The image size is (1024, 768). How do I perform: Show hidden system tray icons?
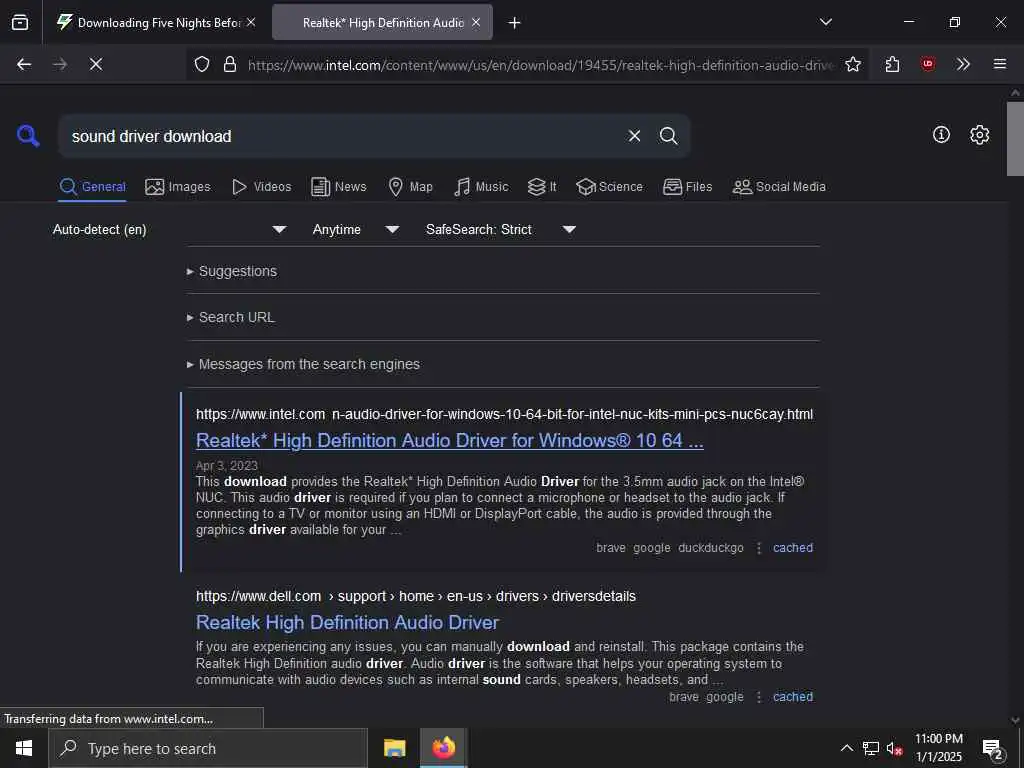pyautogui.click(x=846, y=748)
